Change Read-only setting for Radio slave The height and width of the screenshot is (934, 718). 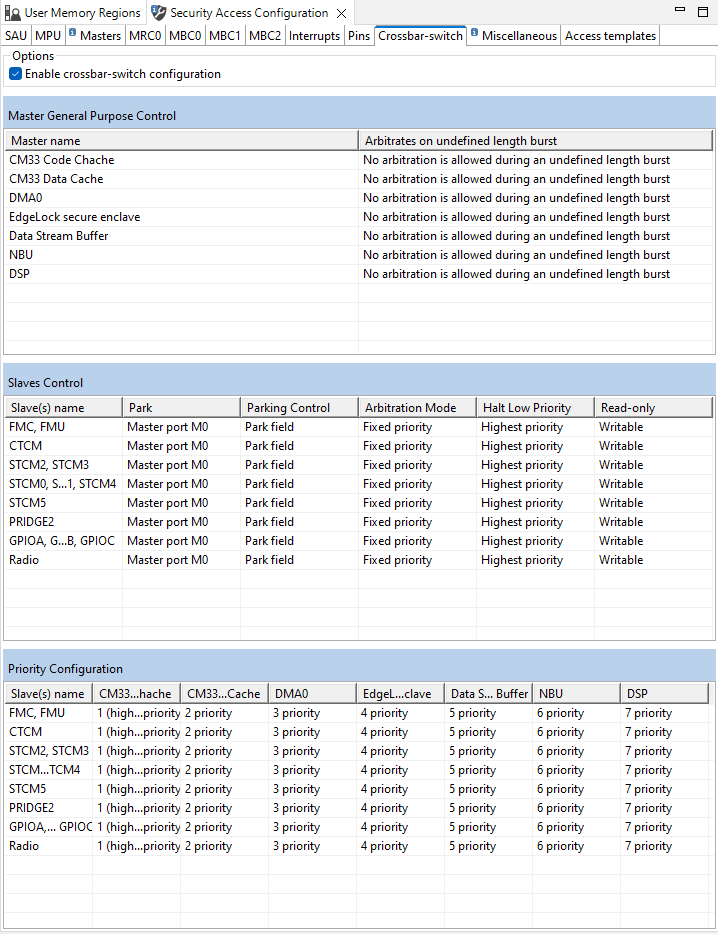pyautogui.click(x=653, y=560)
